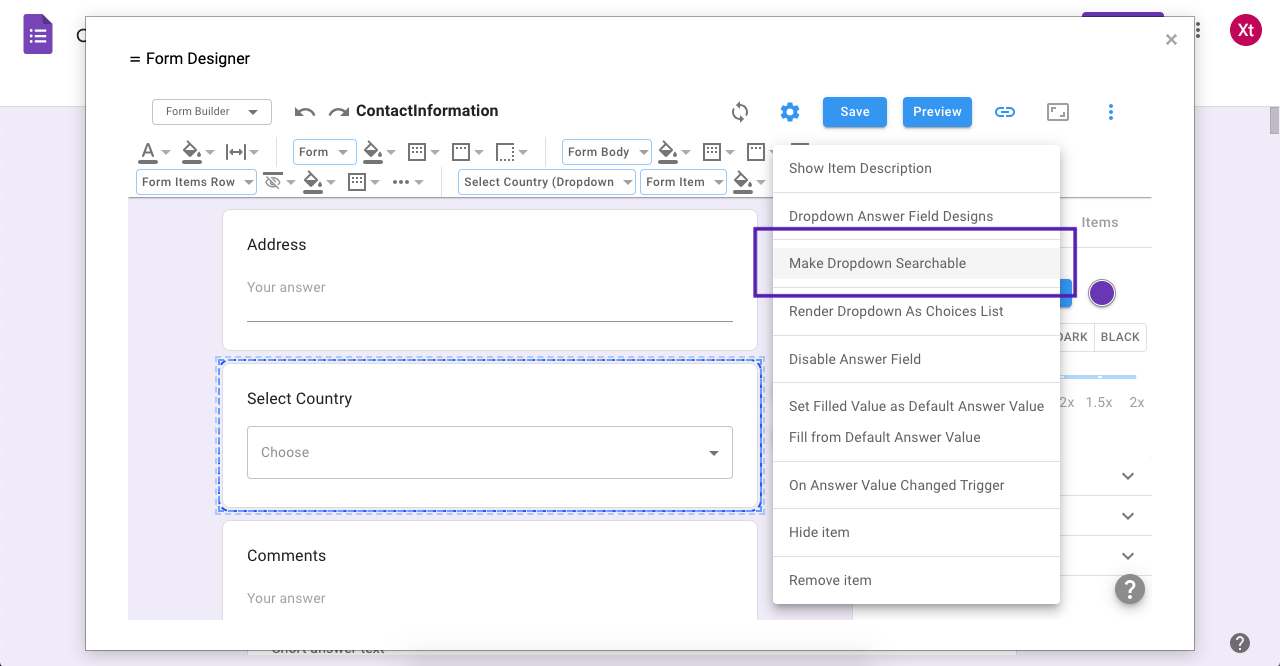
Task: Open the Form element dropdown
Action: (x=324, y=152)
